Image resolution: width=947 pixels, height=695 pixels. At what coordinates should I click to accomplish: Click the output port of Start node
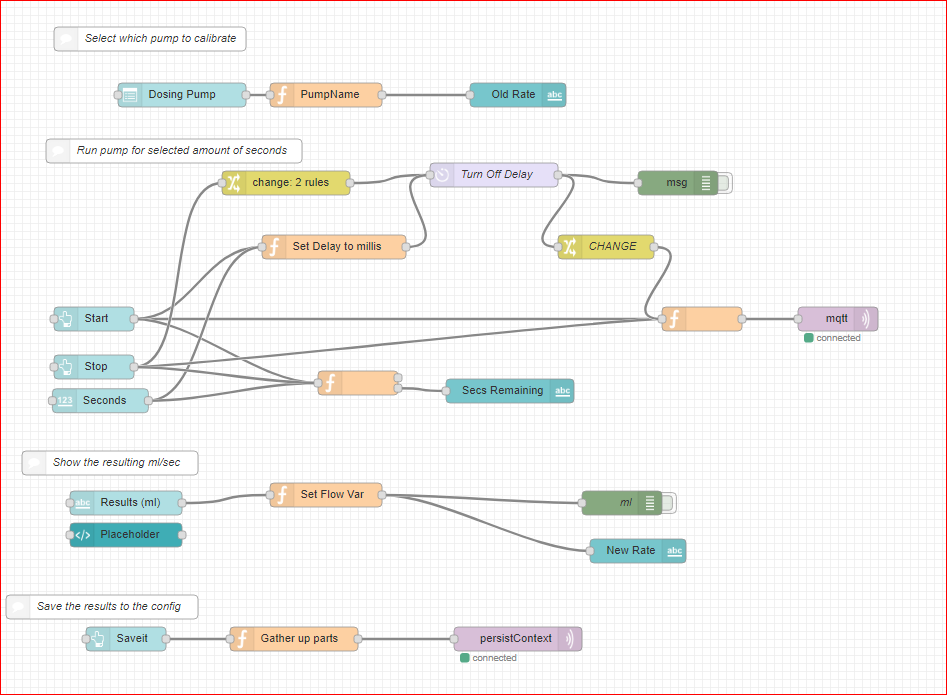134,319
